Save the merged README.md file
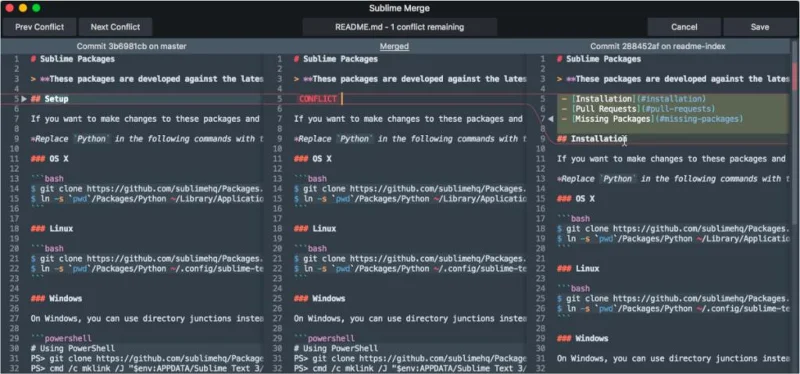The width and height of the screenshot is (800, 374). click(x=760, y=27)
